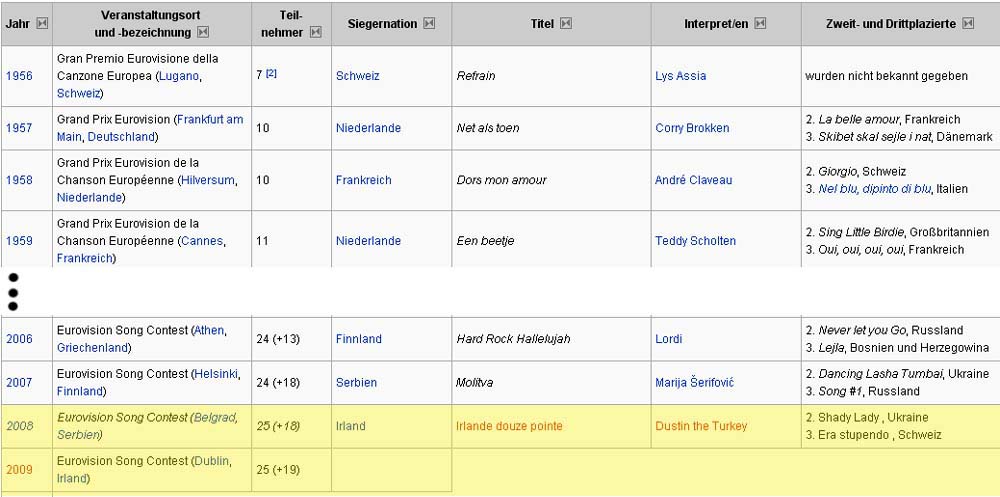
Task: Click sort icon beside Siegernation header
Action: point(429,24)
